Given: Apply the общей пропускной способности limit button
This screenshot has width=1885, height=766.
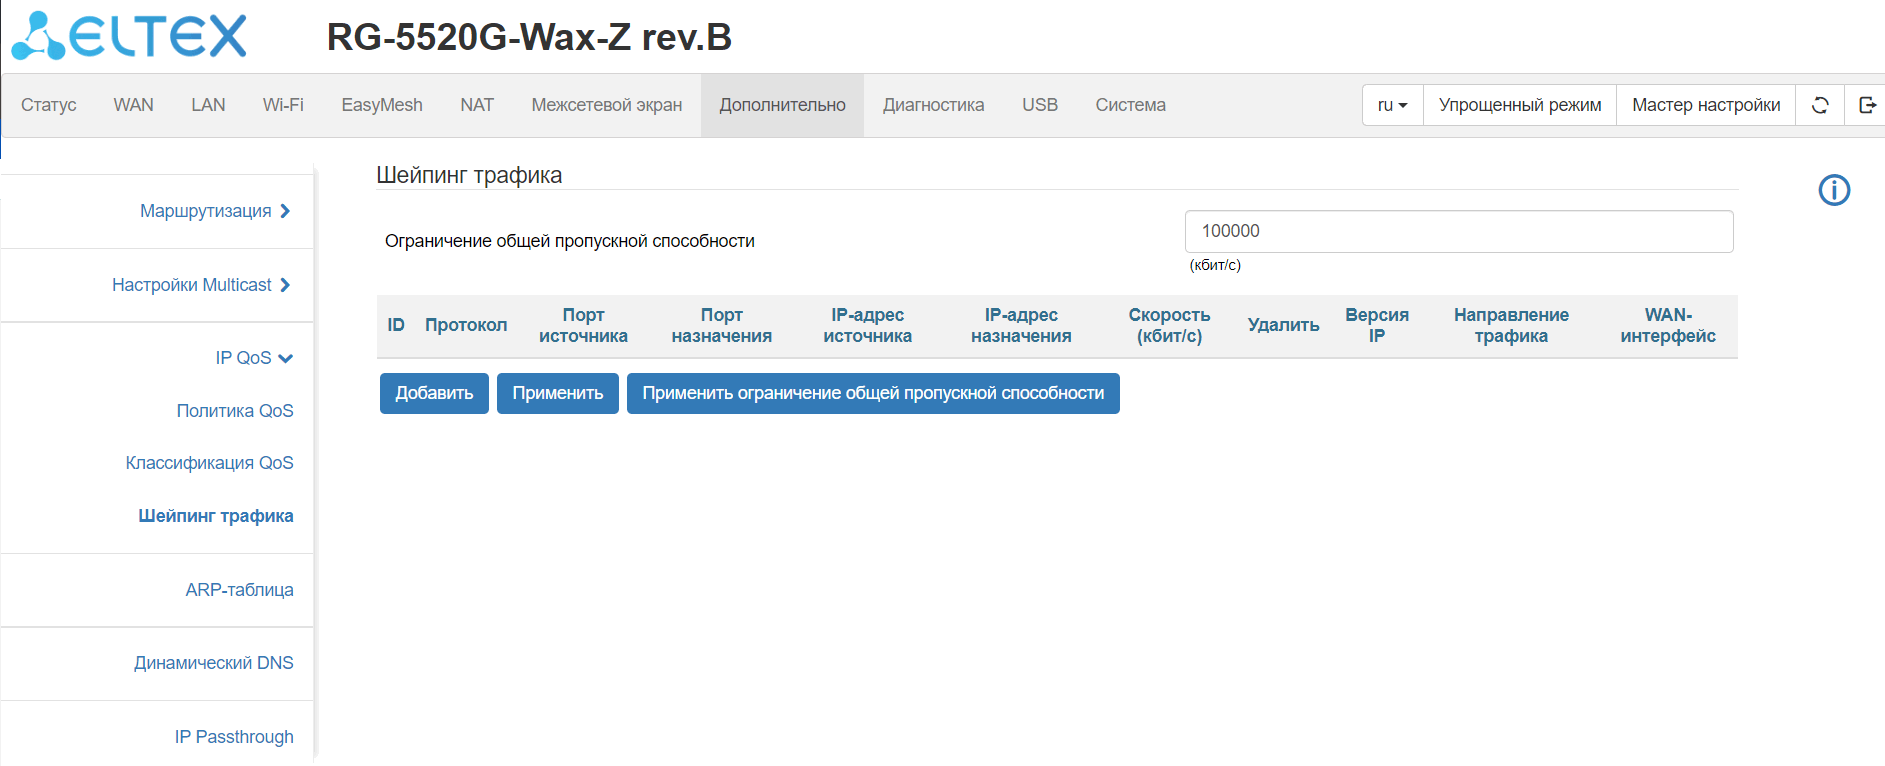Looking at the screenshot, I should (x=872, y=393).
